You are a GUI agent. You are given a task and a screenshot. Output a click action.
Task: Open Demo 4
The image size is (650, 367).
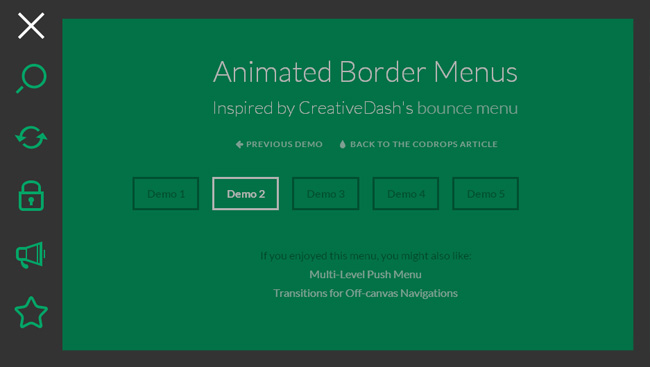[406, 194]
